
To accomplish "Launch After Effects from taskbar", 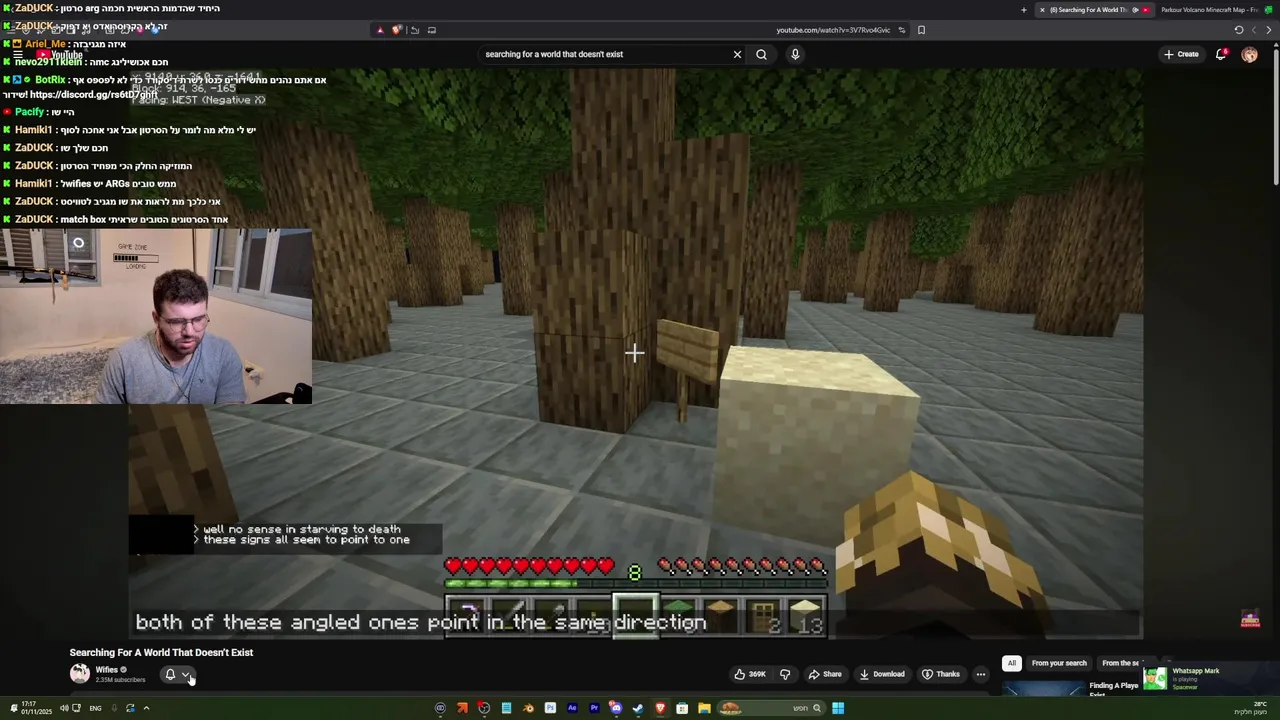I will click(x=572, y=708).
